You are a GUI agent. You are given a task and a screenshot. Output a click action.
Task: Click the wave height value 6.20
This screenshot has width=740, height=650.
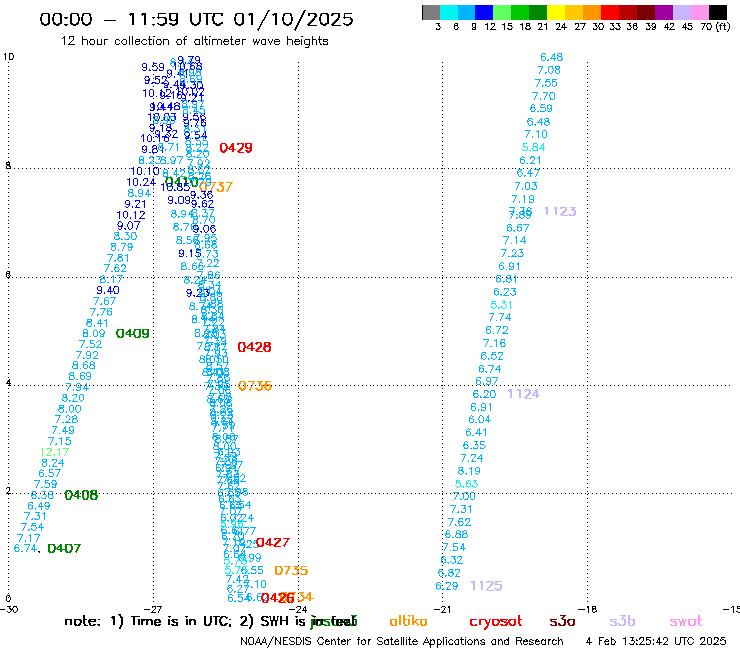[485, 394]
